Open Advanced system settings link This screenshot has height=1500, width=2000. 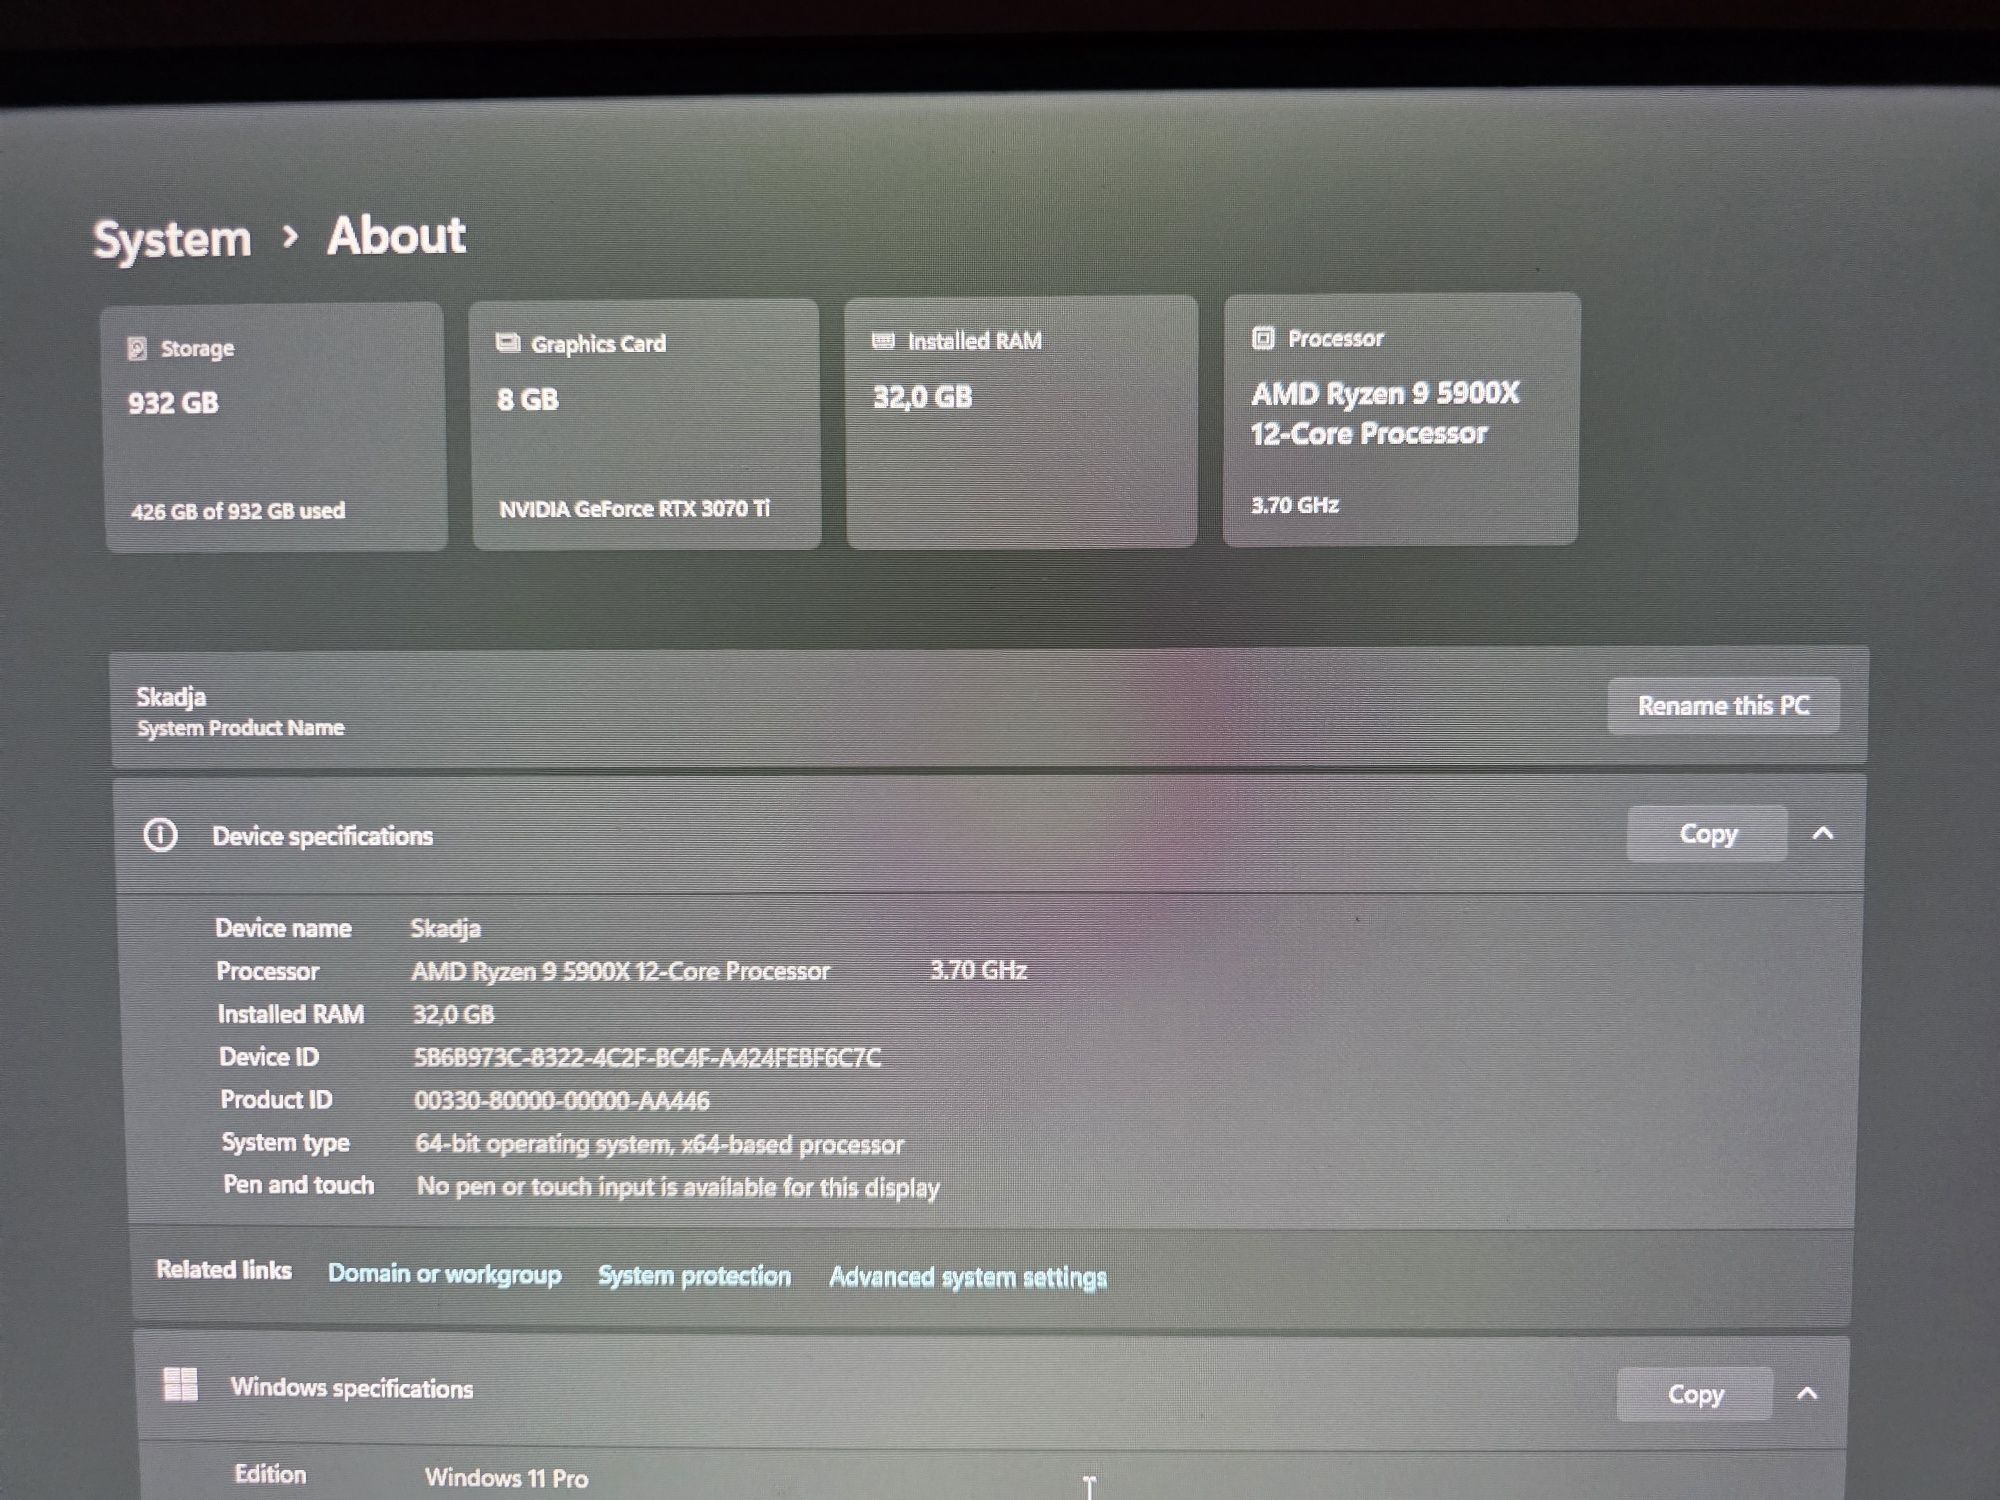point(968,1277)
